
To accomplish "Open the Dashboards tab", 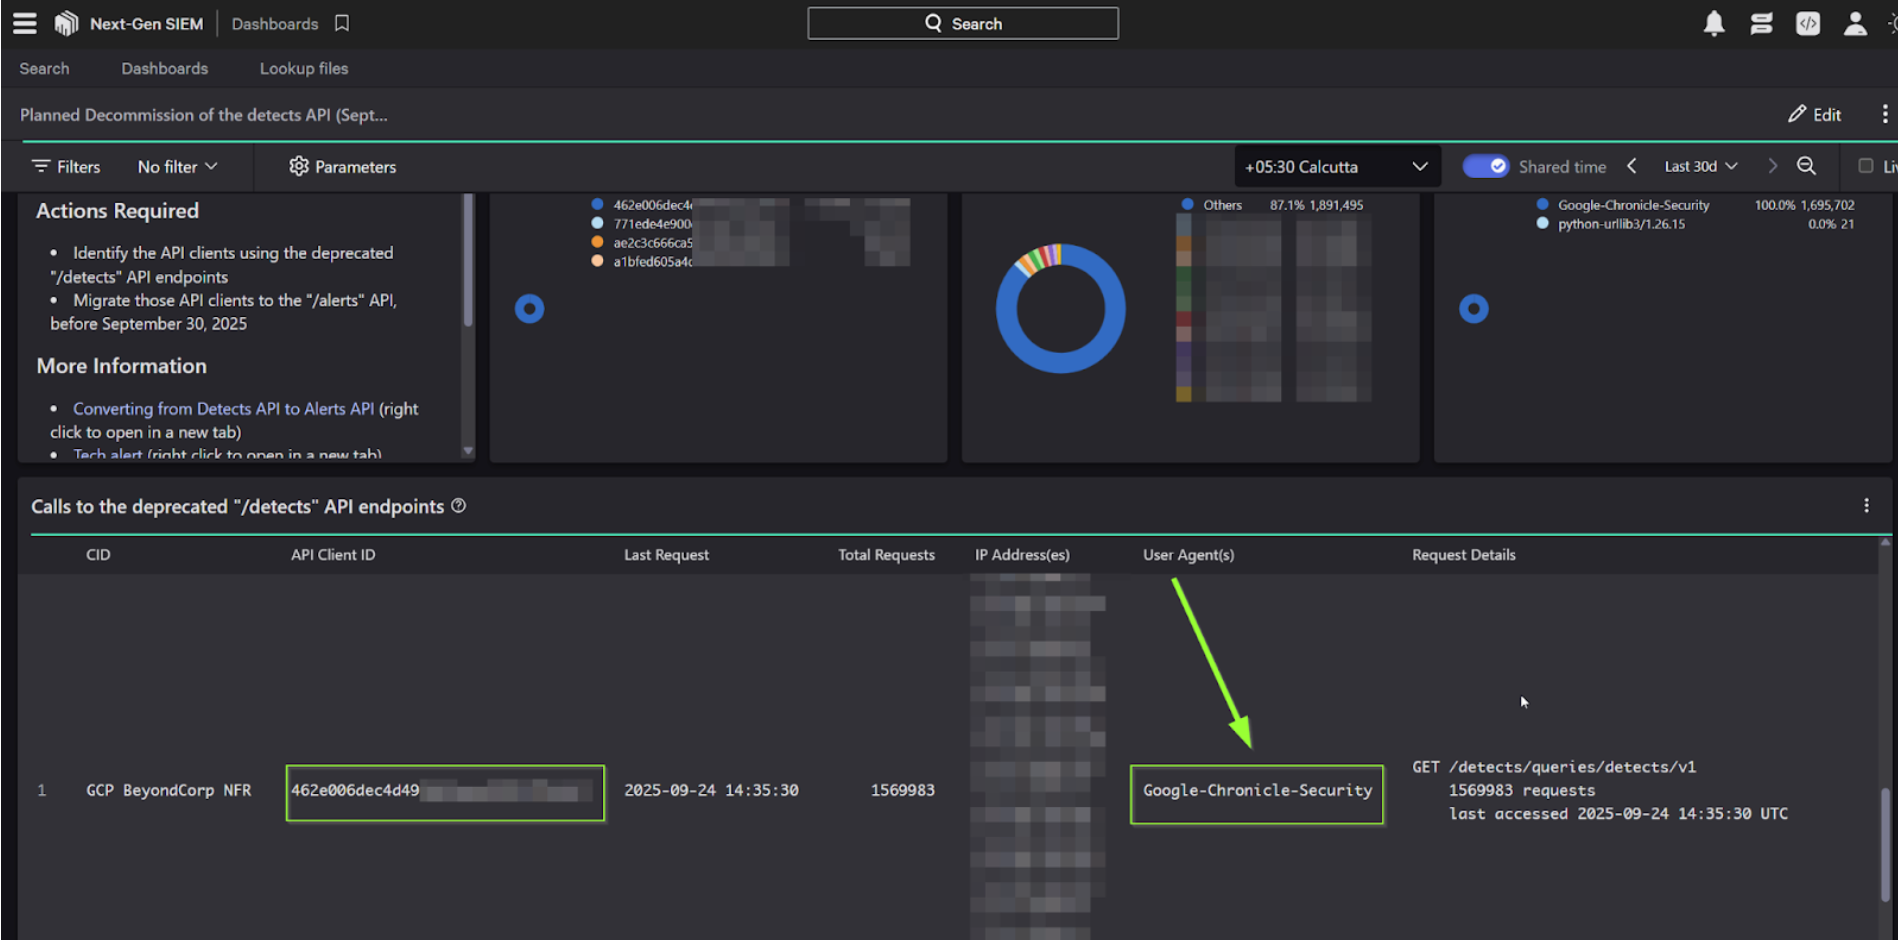I will [x=165, y=68].
